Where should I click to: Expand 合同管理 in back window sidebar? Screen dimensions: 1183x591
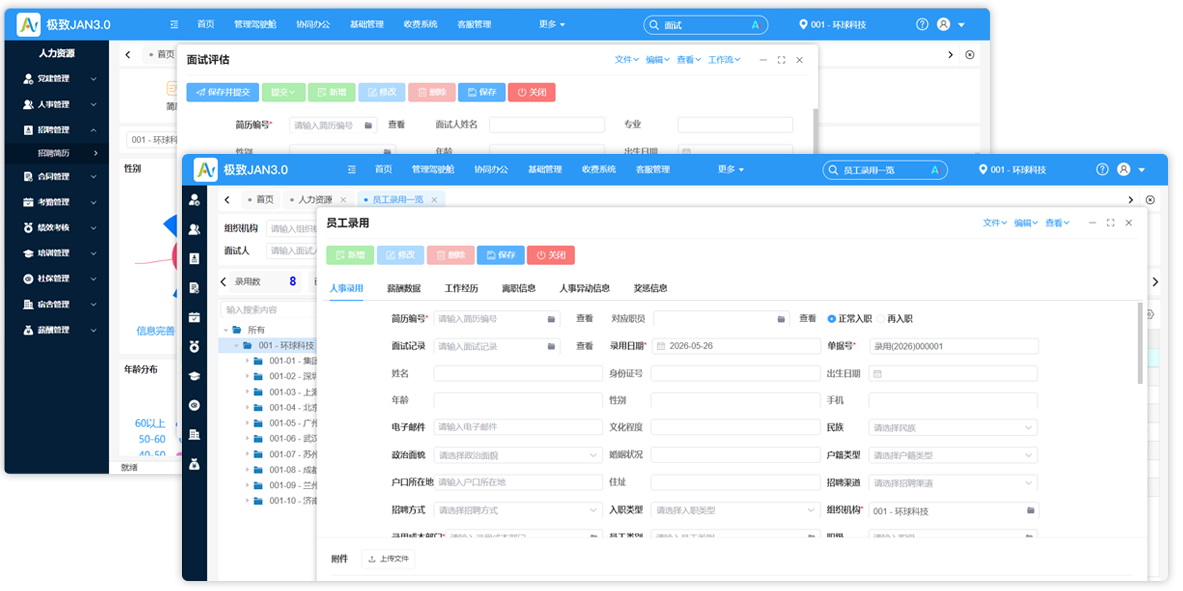pos(94,177)
